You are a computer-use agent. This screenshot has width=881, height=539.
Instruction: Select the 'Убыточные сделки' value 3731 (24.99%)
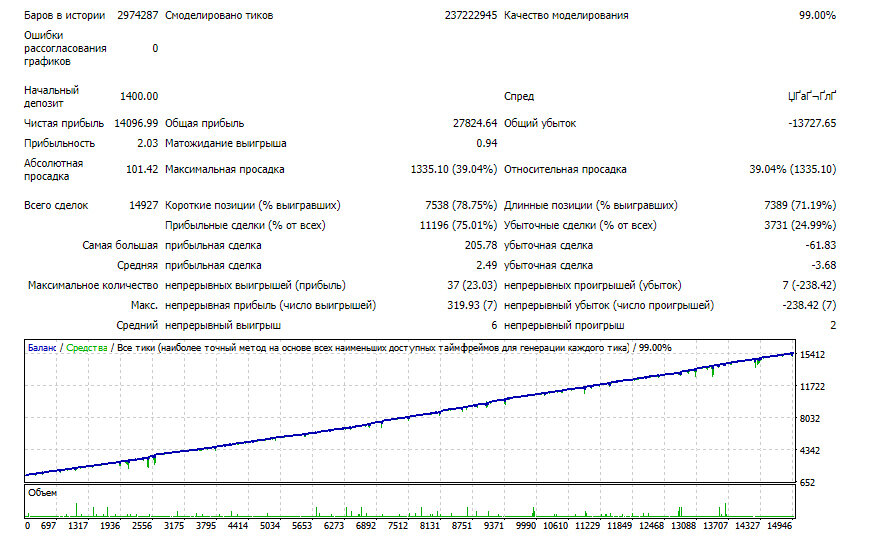pos(800,225)
